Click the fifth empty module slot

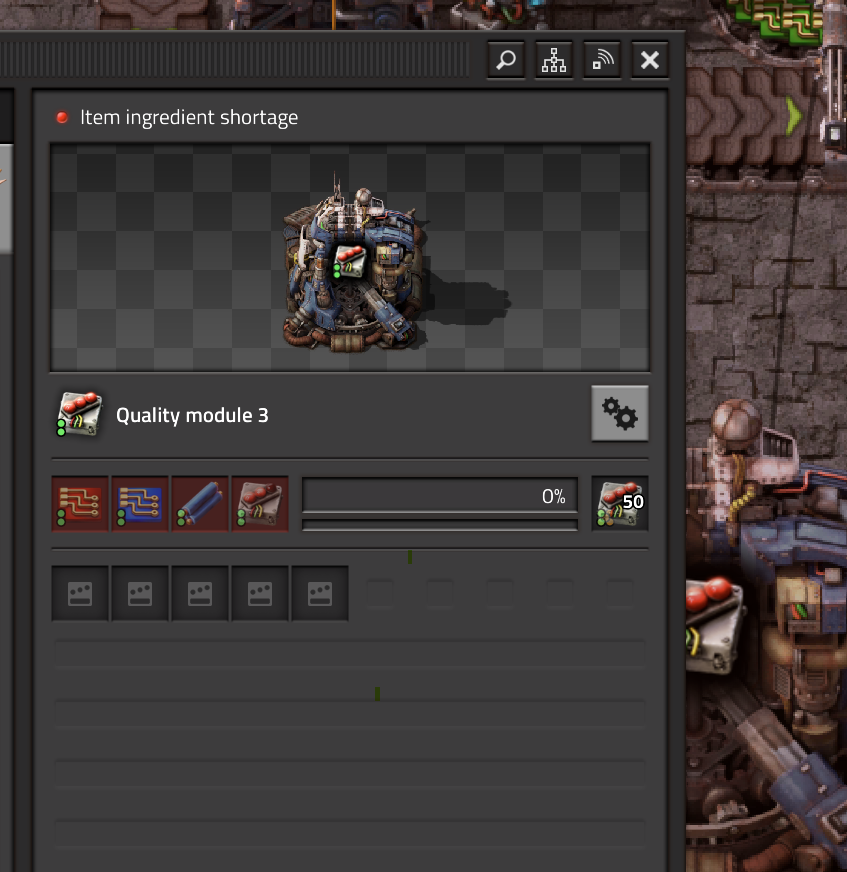320,593
